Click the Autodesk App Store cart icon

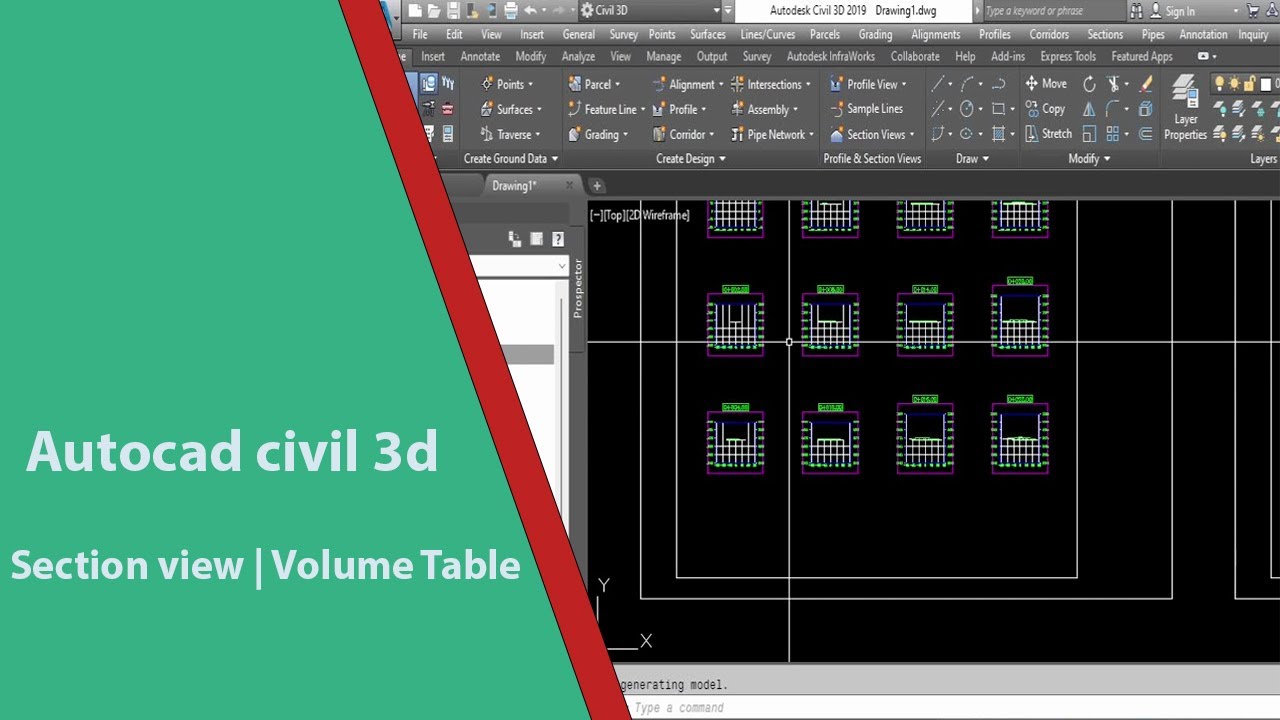pos(1253,10)
